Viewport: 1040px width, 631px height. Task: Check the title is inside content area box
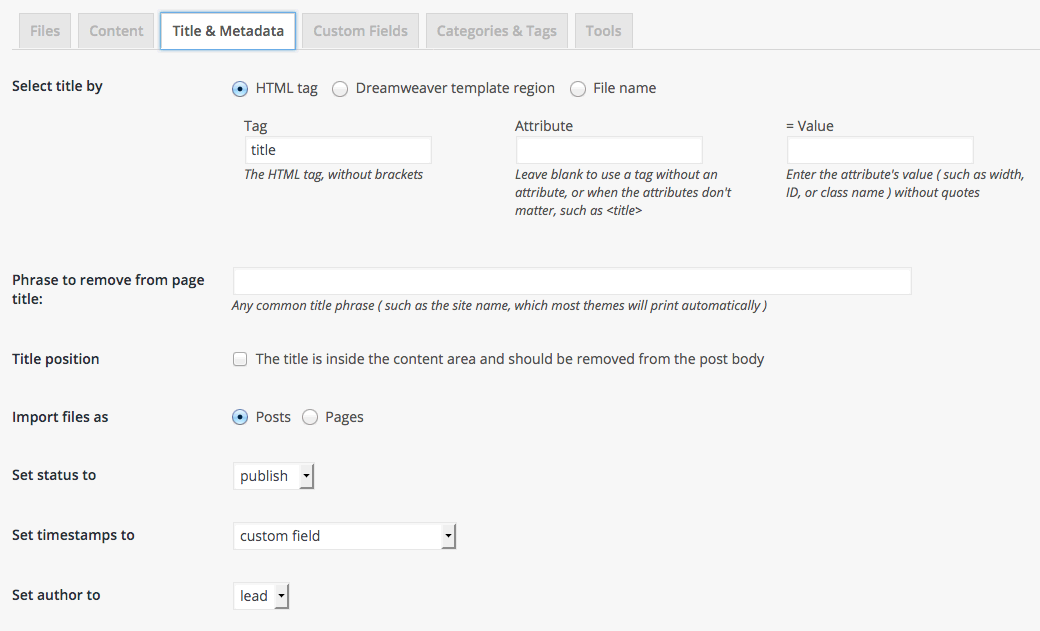(240, 359)
